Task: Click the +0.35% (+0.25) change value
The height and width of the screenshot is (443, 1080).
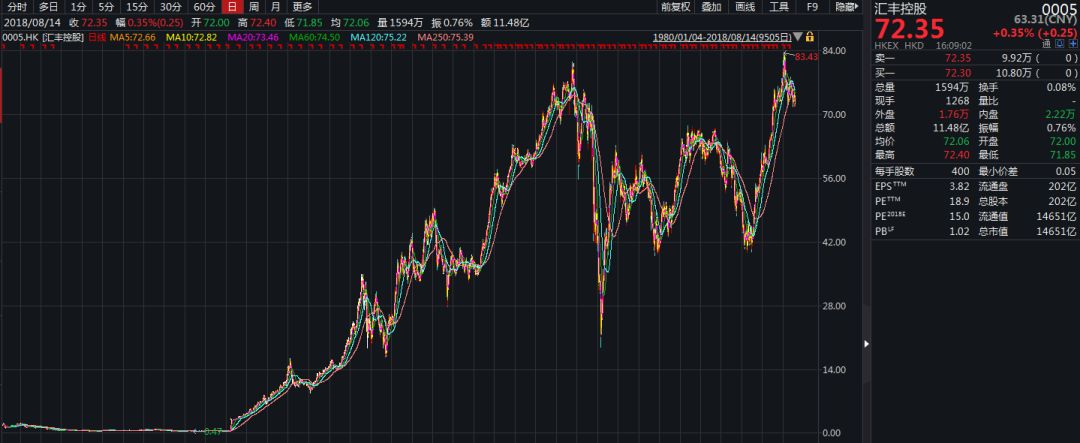Action: (1034, 32)
